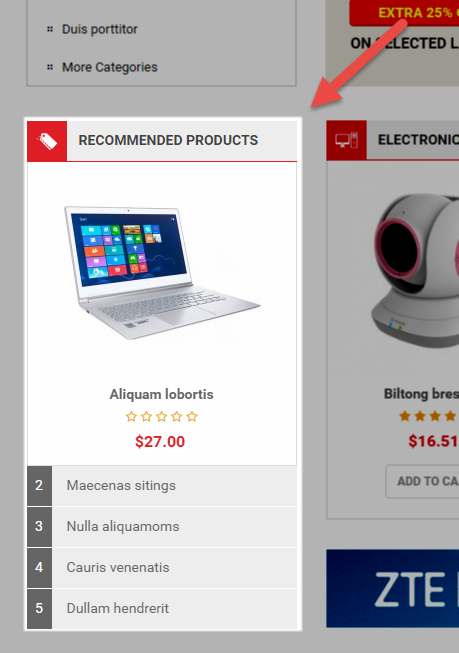This screenshot has width=459, height=653.
Task: Expand item 5 Dullam hendrerit
Action: [x=162, y=608]
